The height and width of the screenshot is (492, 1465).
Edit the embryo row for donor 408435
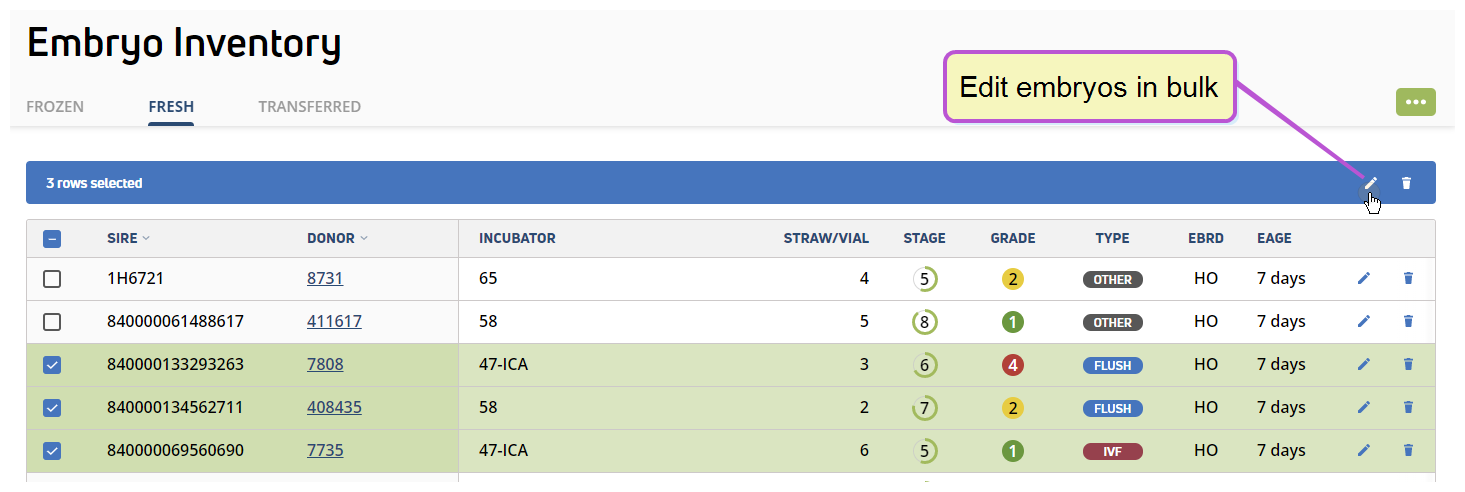point(1363,408)
